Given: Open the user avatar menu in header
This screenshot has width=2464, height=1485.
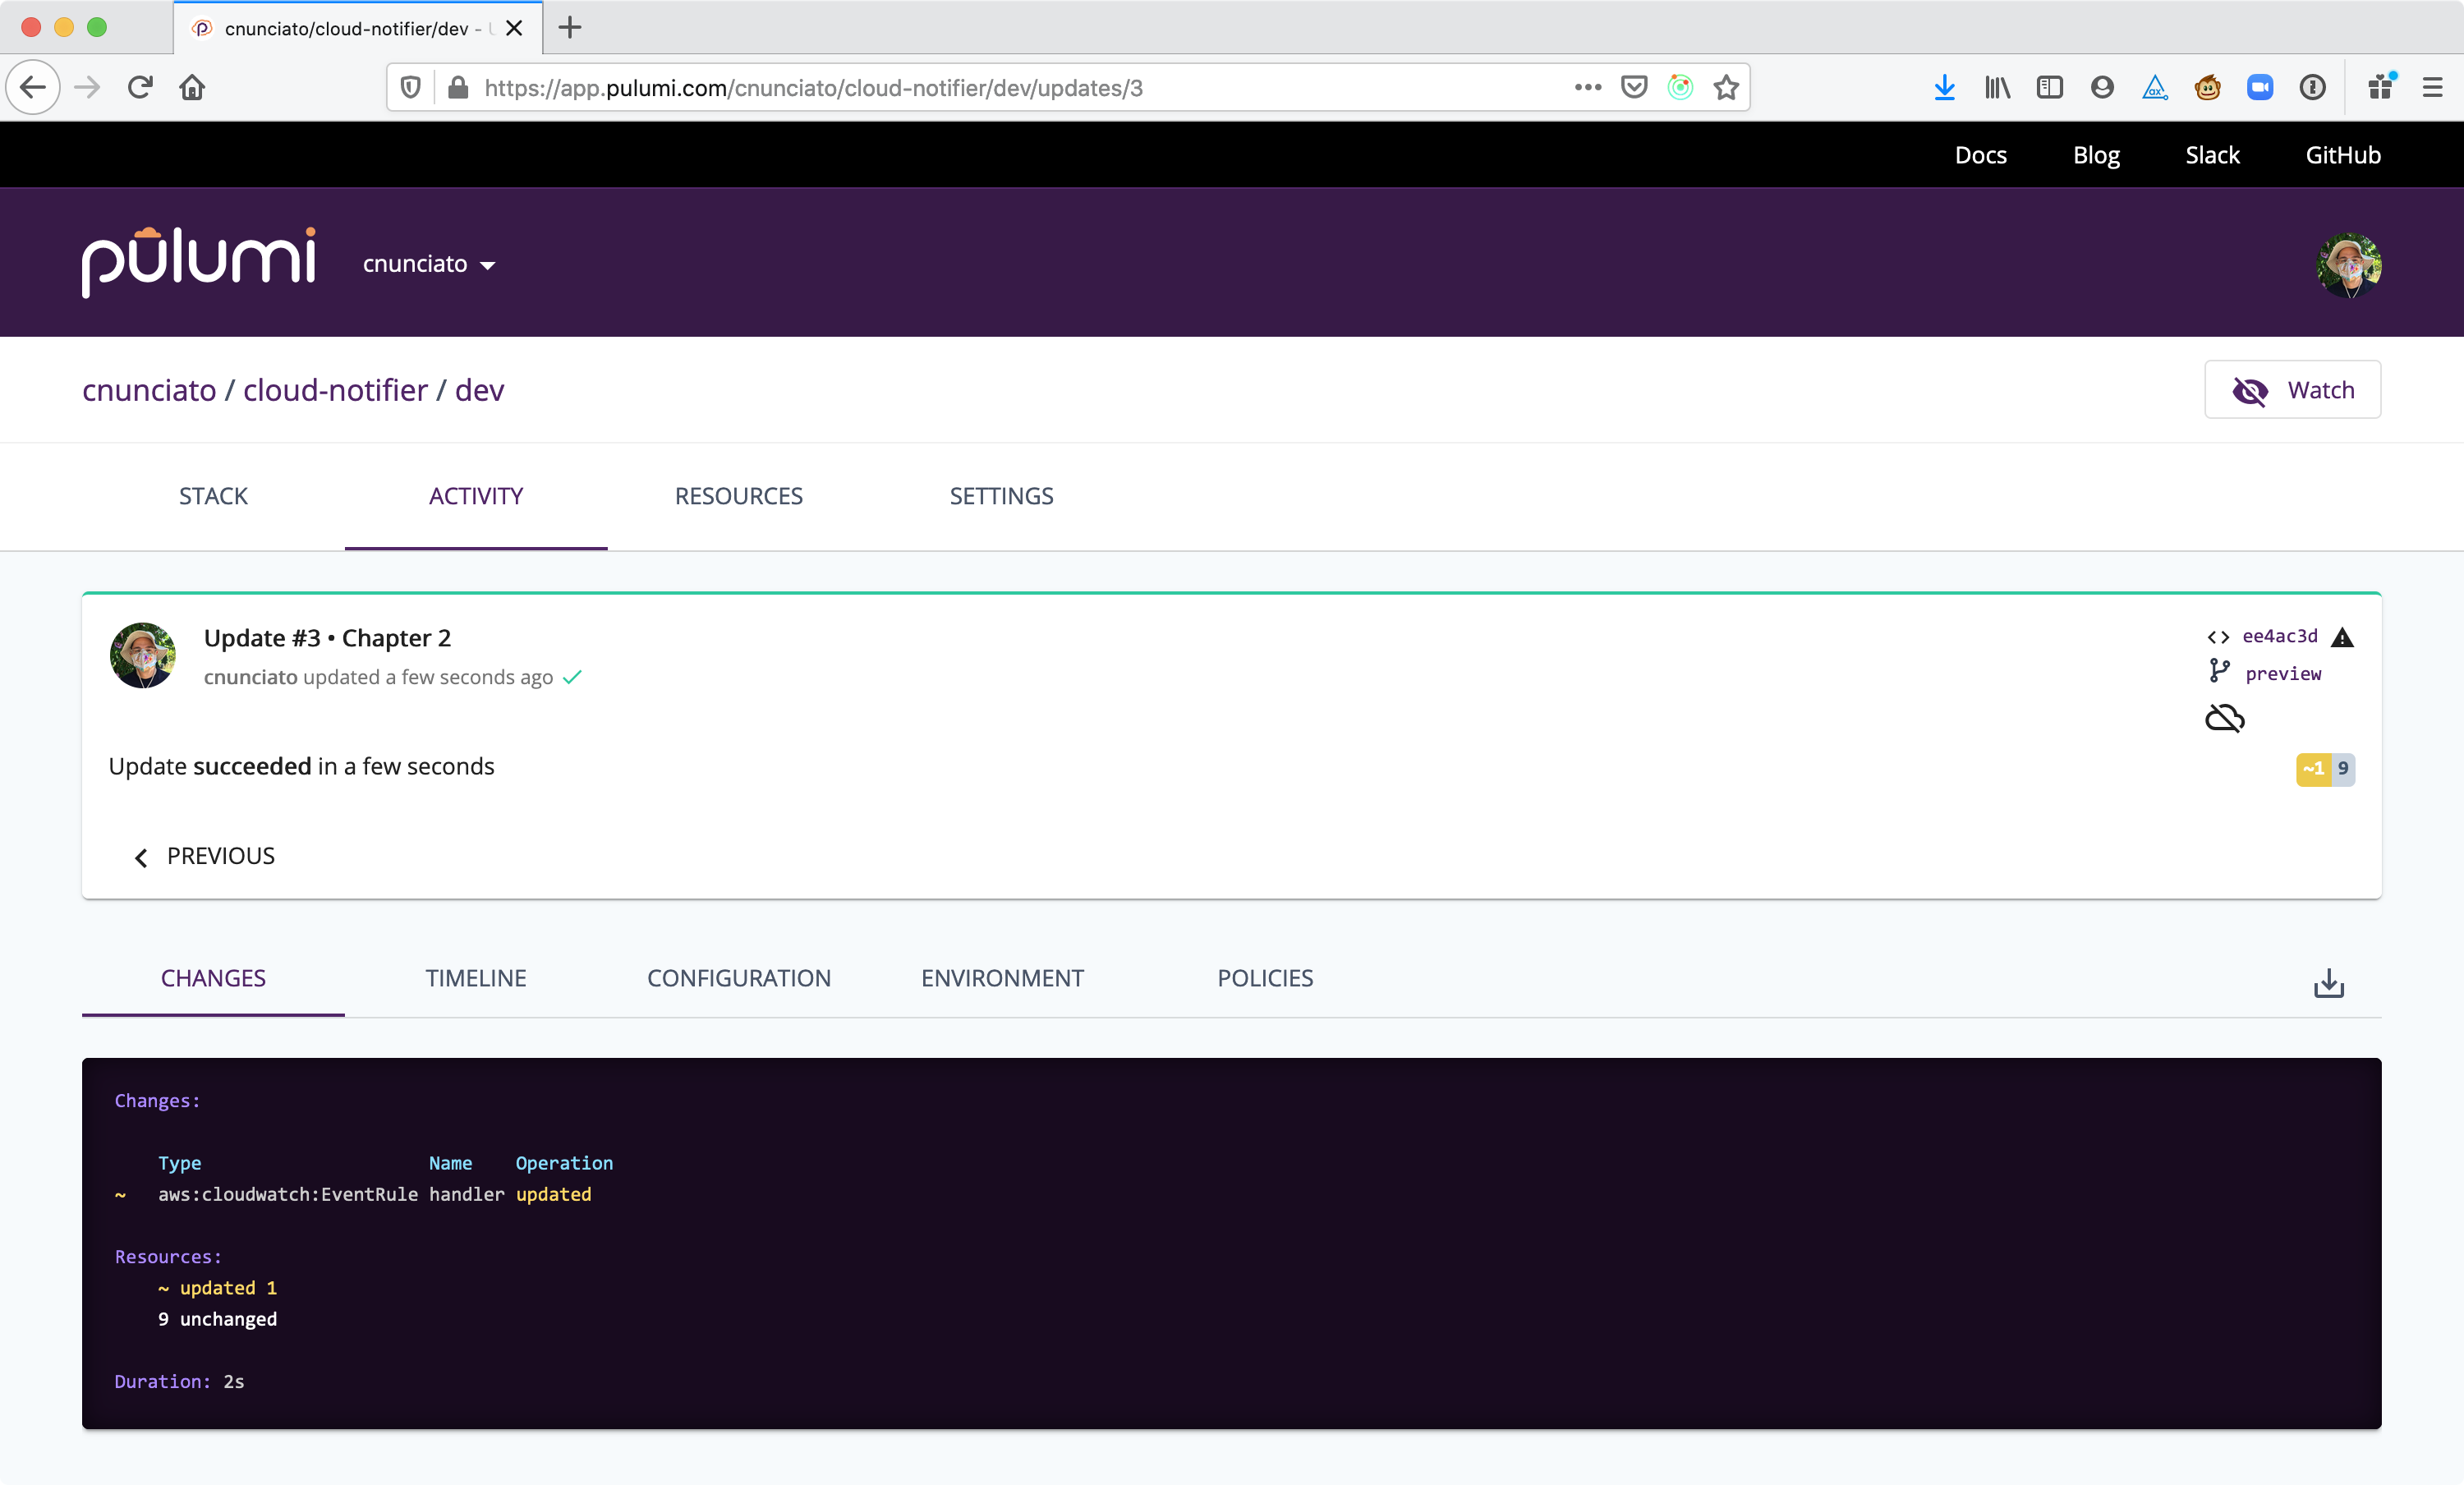Looking at the screenshot, I should (x=2348, y=265).
